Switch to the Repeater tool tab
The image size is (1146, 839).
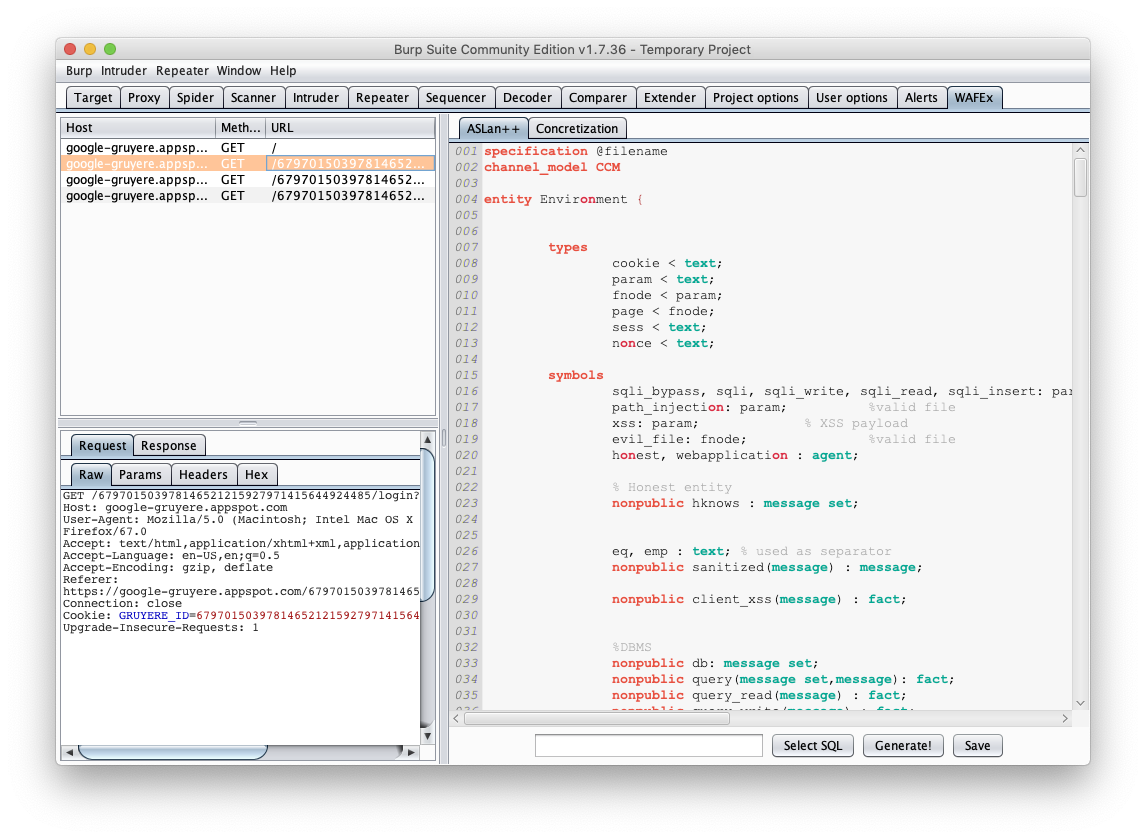click(x=382, y=98)
